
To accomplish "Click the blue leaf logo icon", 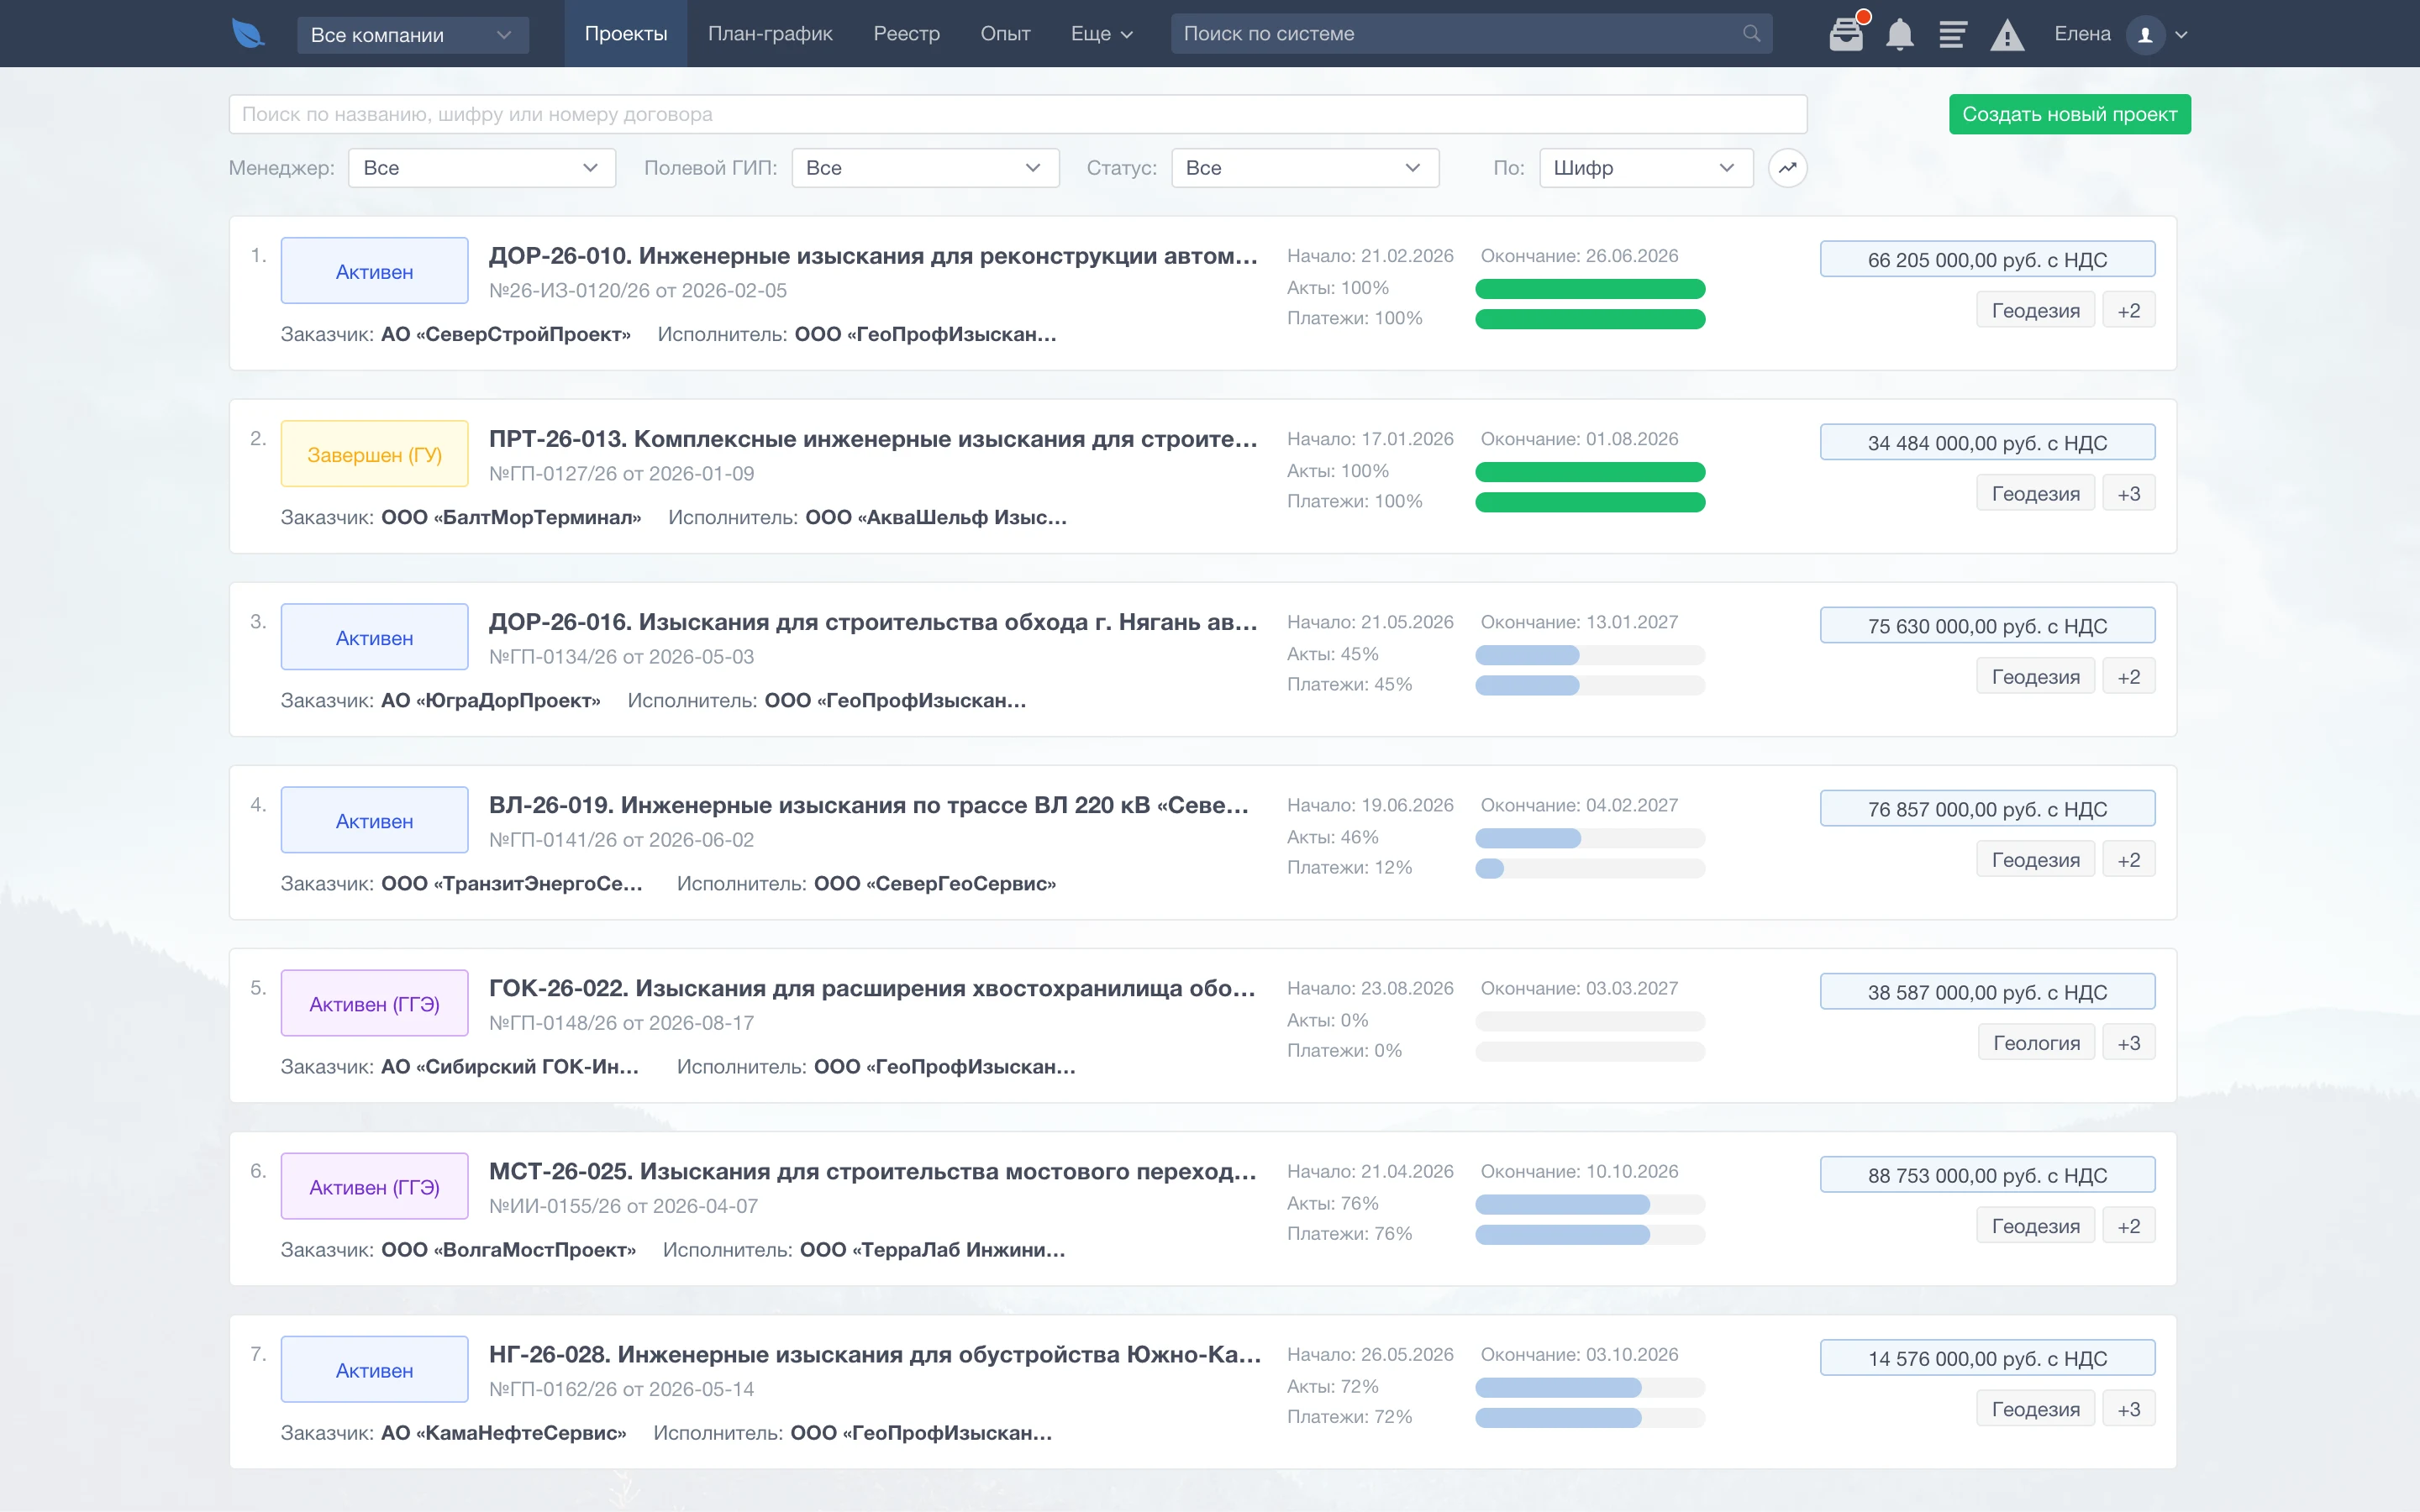I will pos(247,34).
